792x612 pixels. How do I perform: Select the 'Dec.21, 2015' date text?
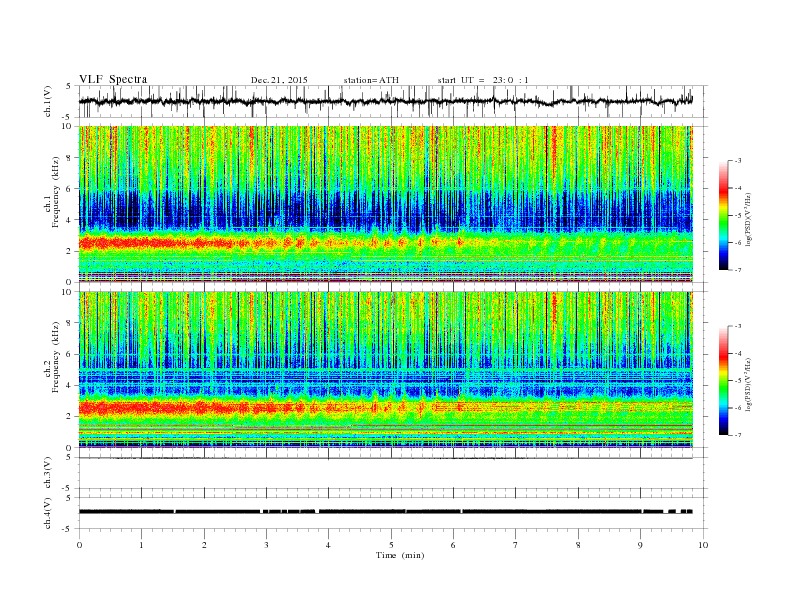click(279, 80)
